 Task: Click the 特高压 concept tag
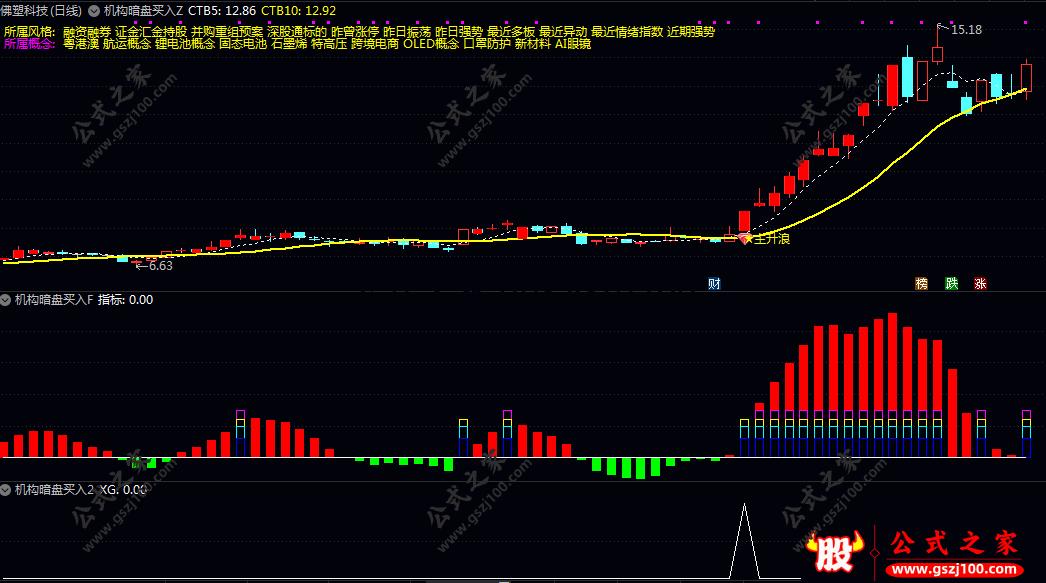point(330,43)
